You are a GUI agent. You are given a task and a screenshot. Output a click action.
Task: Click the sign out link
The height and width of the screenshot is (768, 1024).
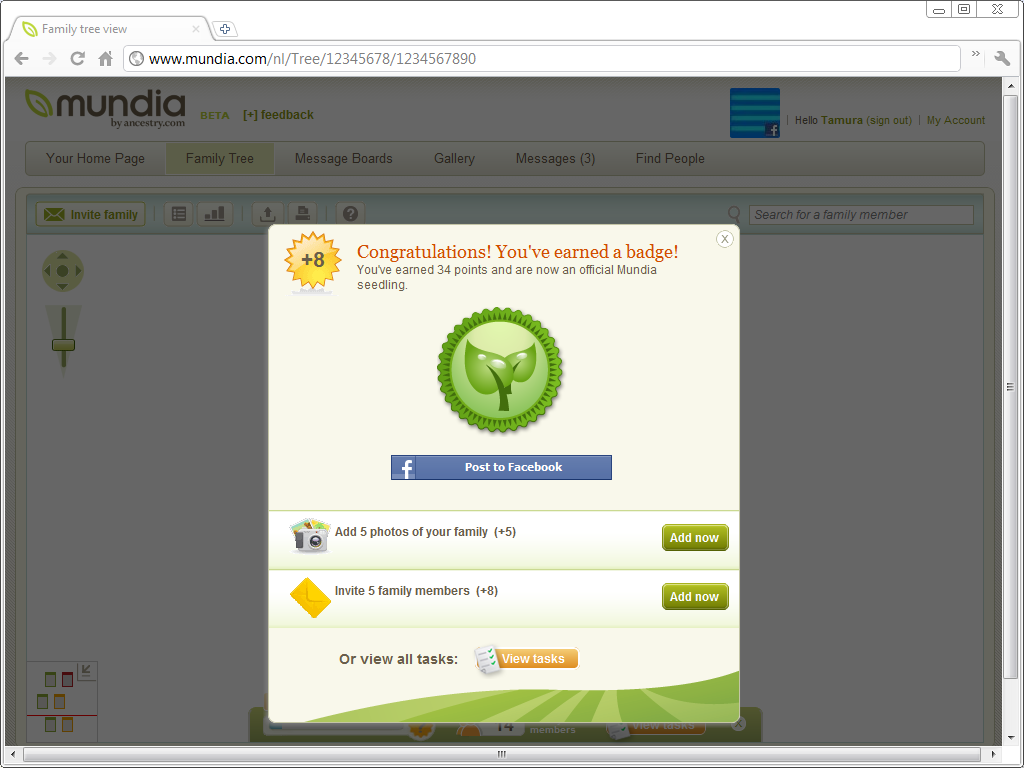click(x=889, y=120)
